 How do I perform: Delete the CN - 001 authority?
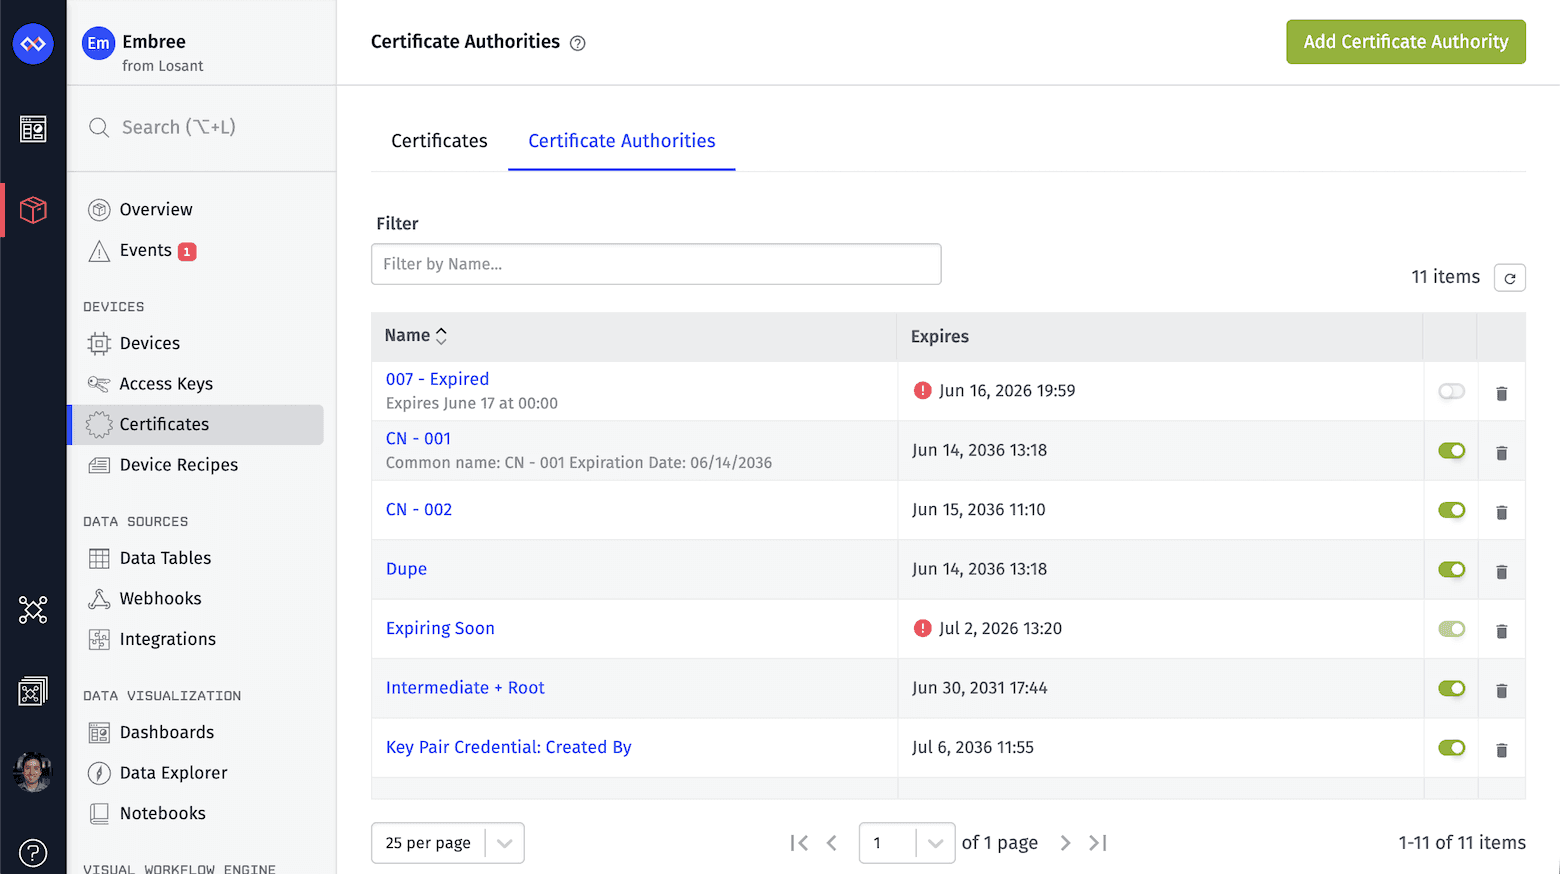tap(1501, 453)
